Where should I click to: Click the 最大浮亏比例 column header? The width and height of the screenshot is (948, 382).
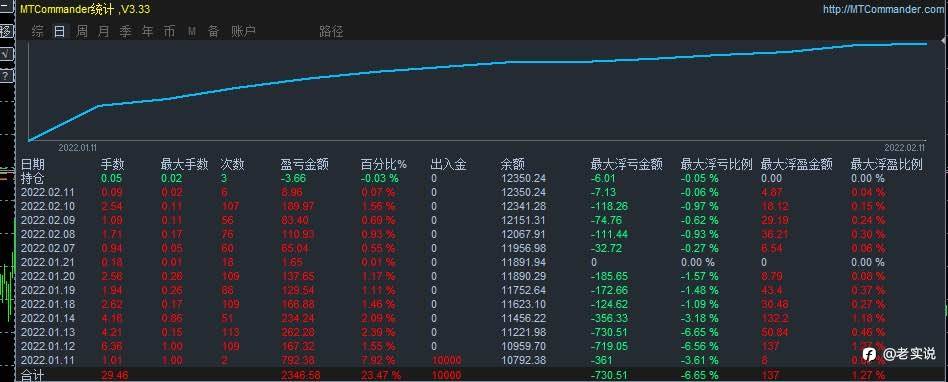pos(716,164)
